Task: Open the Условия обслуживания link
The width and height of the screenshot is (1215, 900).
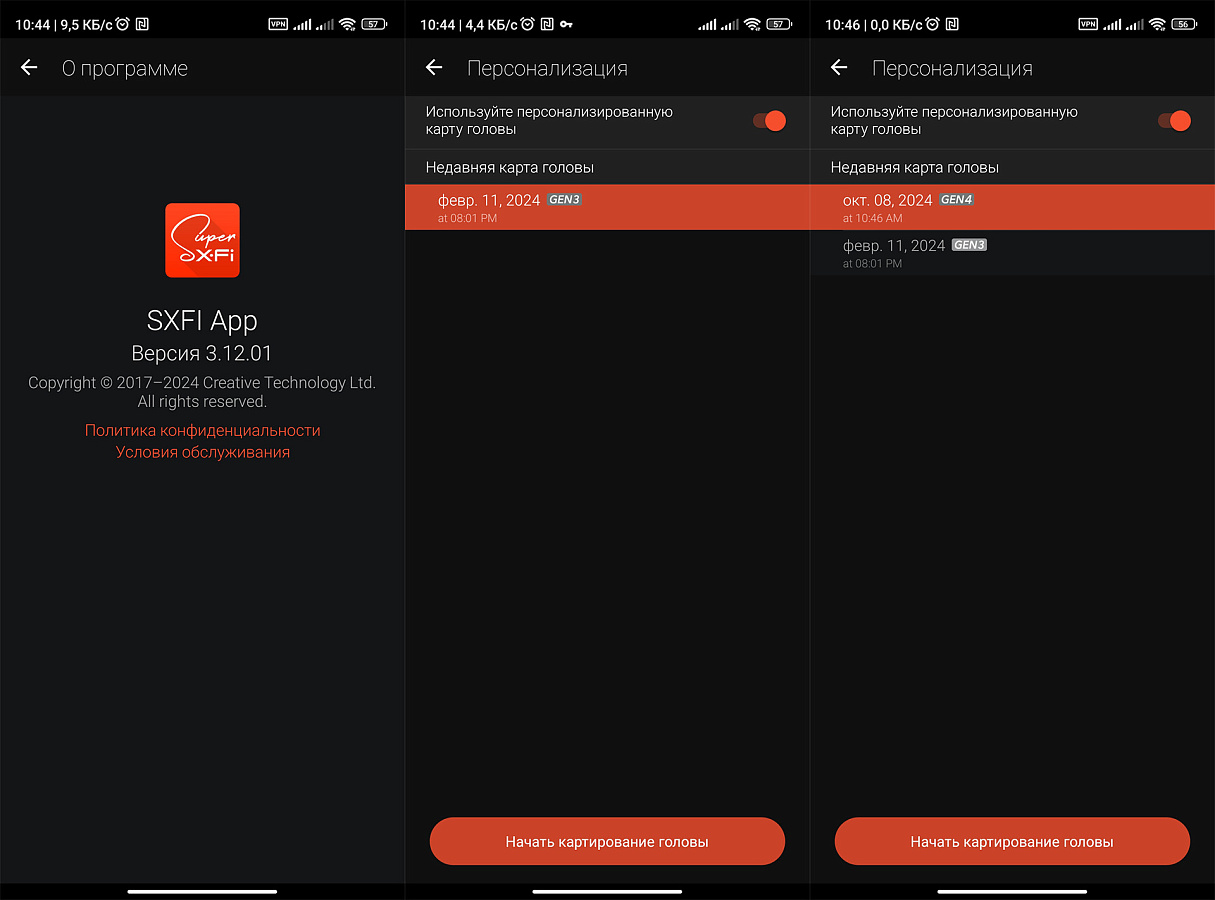Action: (x=202, y=452)
